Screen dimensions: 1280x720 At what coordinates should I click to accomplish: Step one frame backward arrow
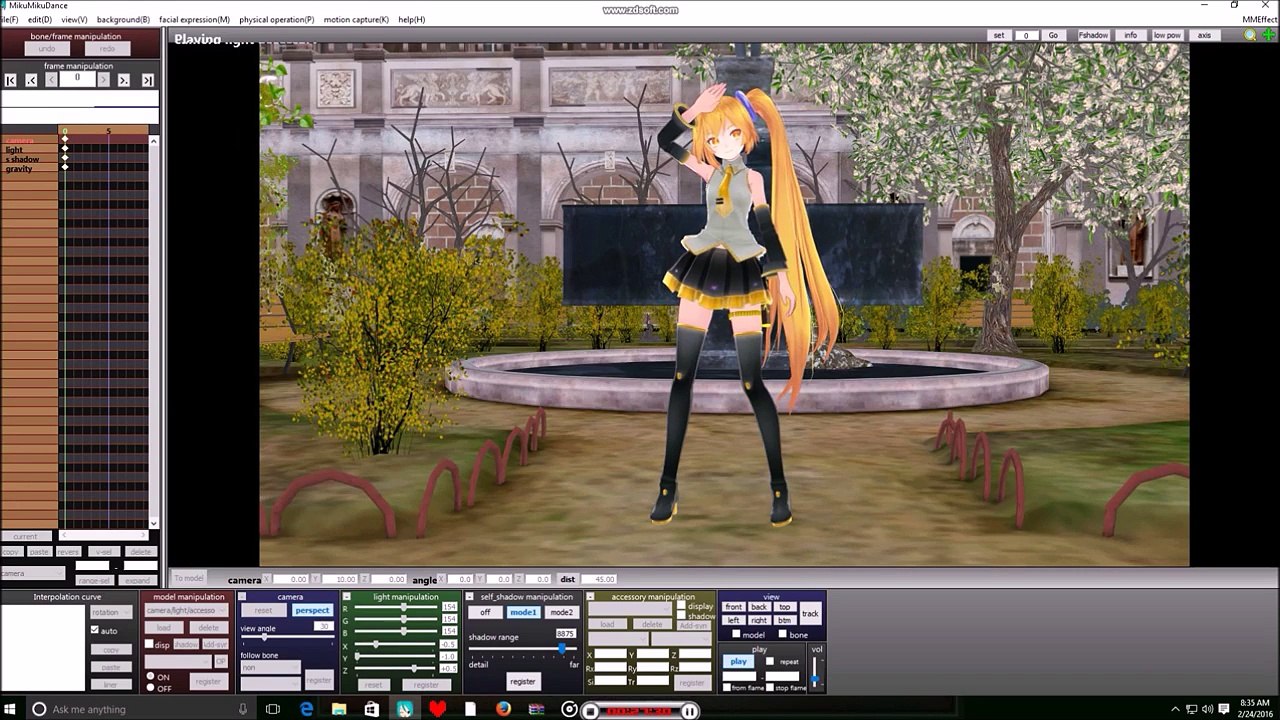click(52, 79)
